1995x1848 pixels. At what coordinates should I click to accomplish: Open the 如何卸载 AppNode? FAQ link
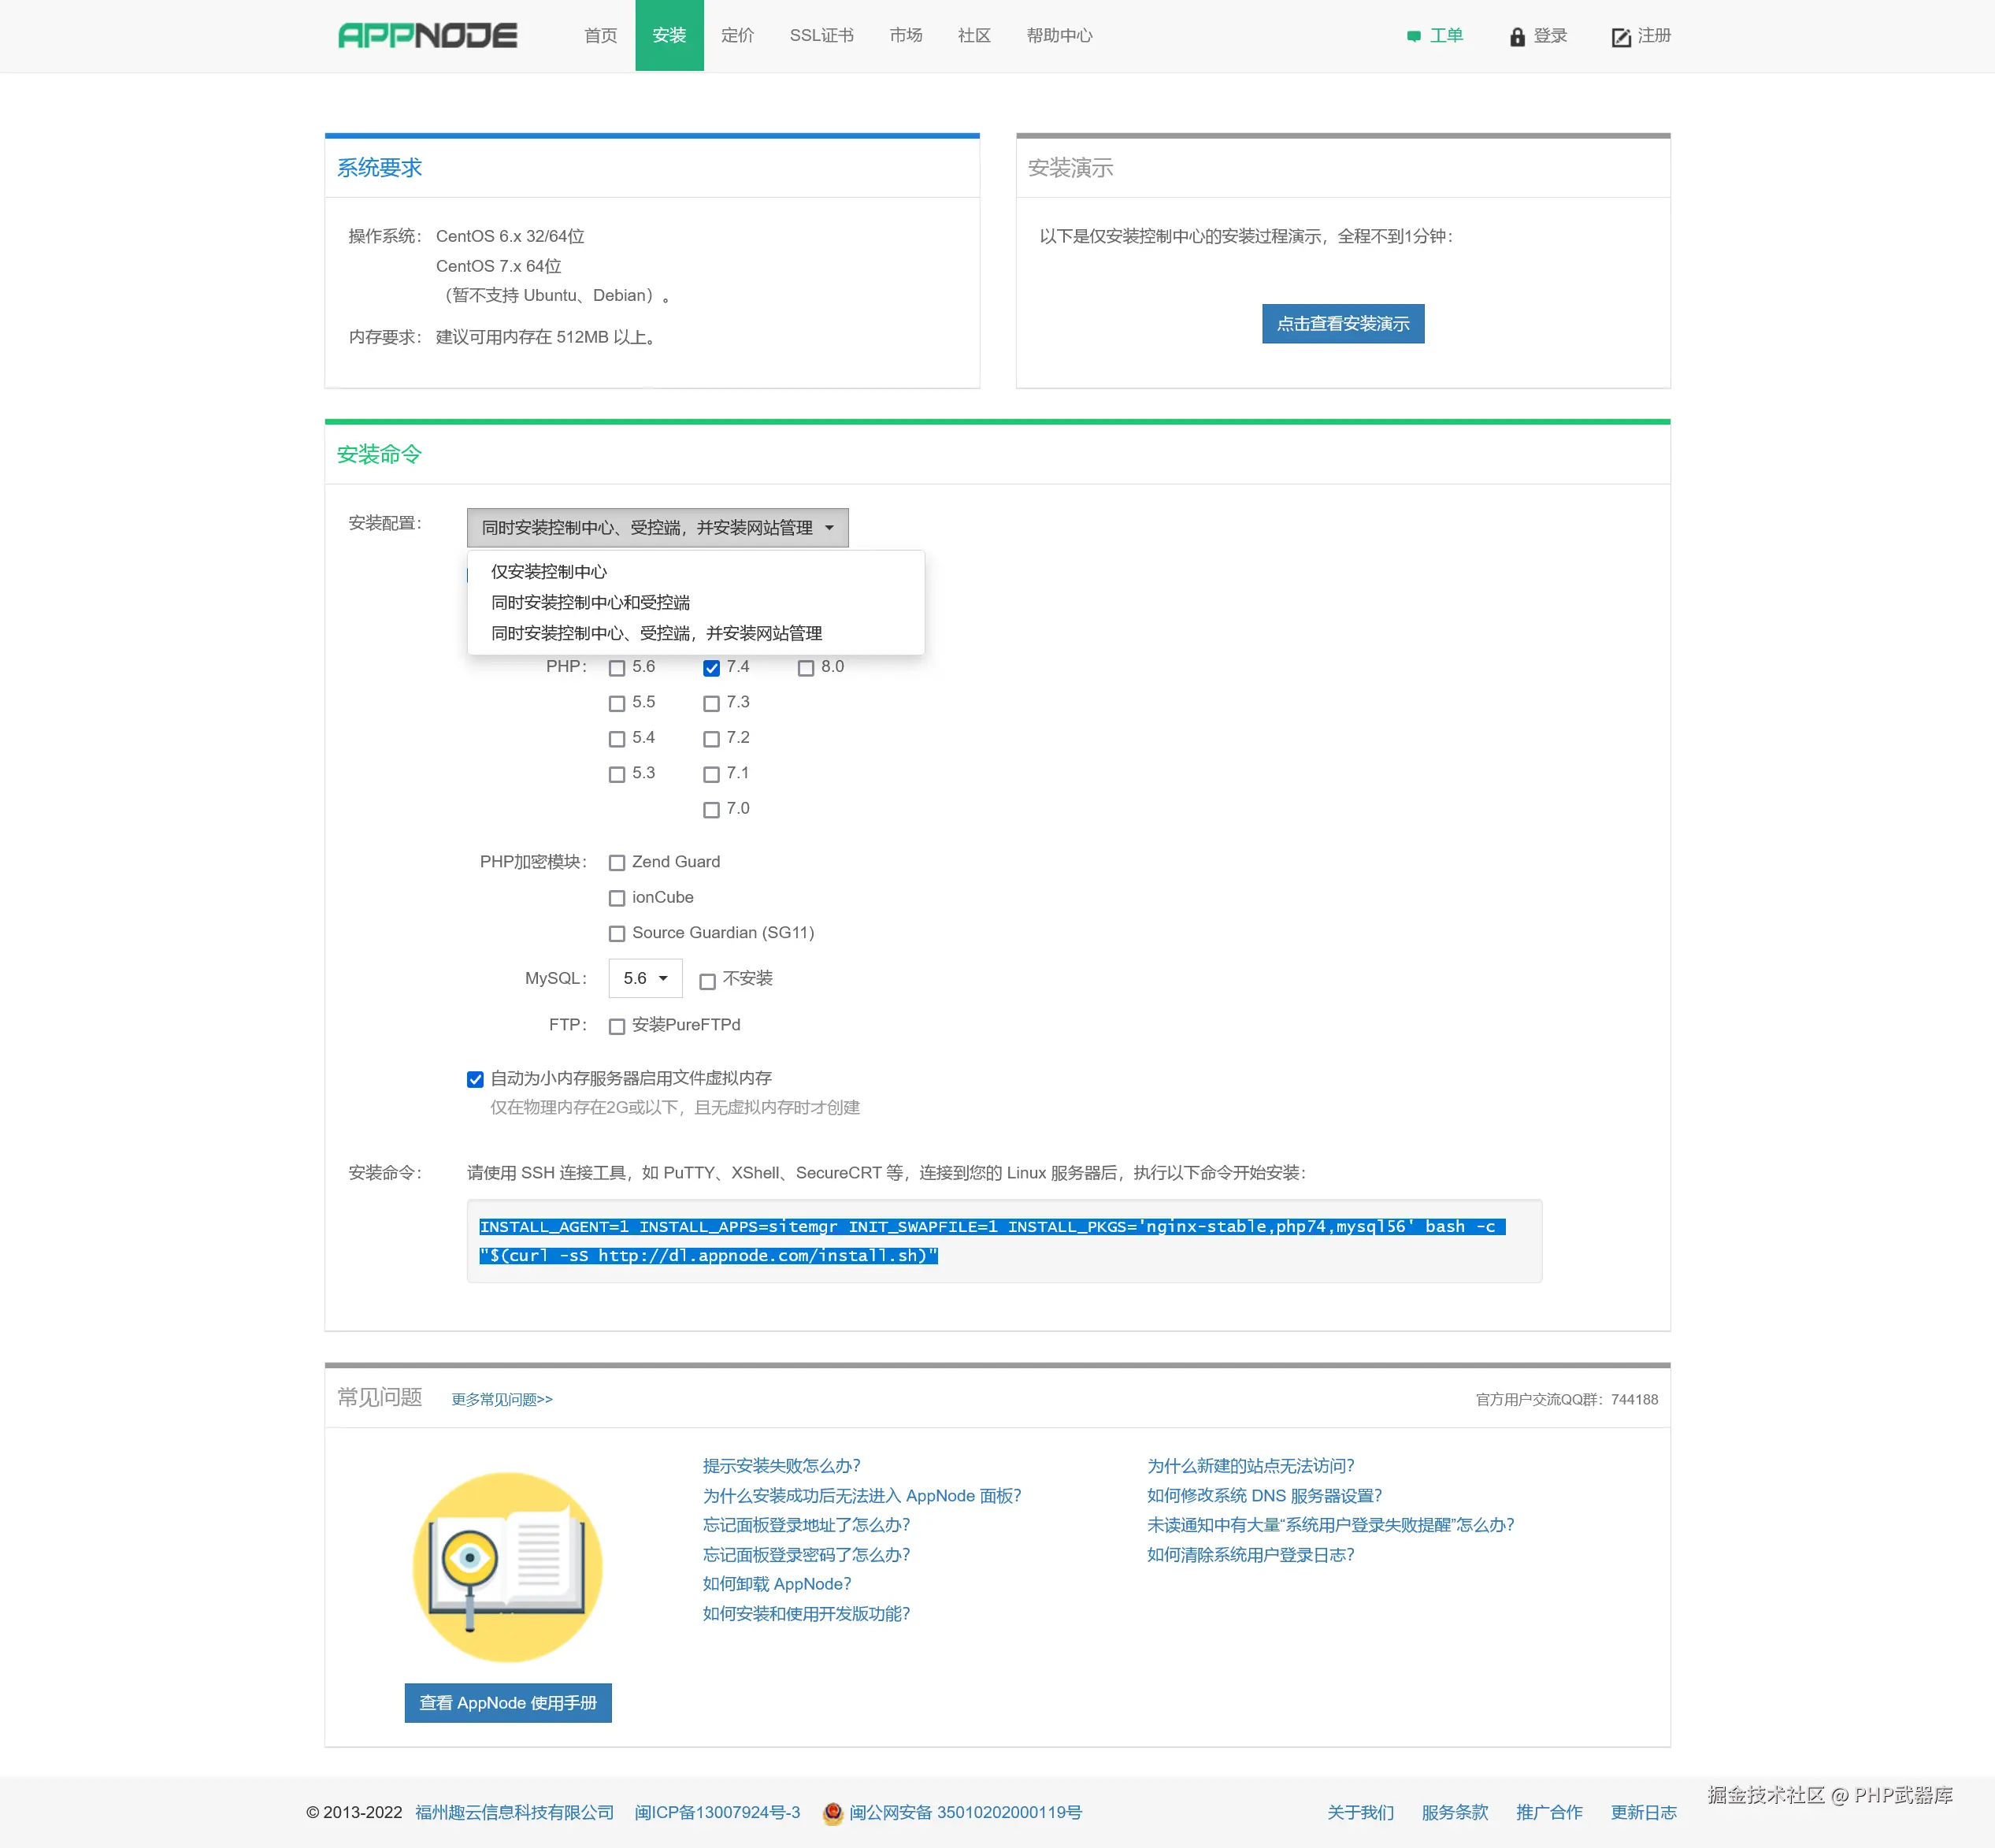776,1584
